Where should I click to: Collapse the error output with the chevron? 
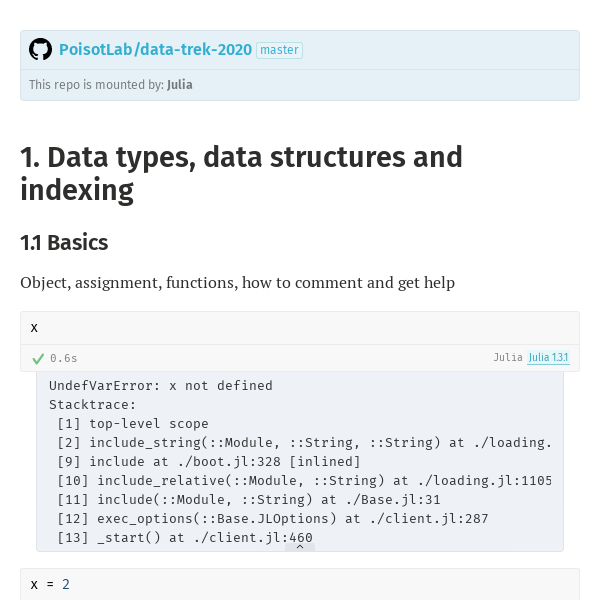point(300,547)
